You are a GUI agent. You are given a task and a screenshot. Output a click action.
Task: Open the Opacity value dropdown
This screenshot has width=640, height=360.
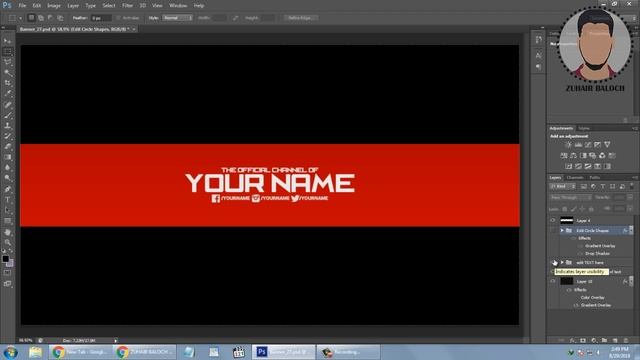(630, 198)
